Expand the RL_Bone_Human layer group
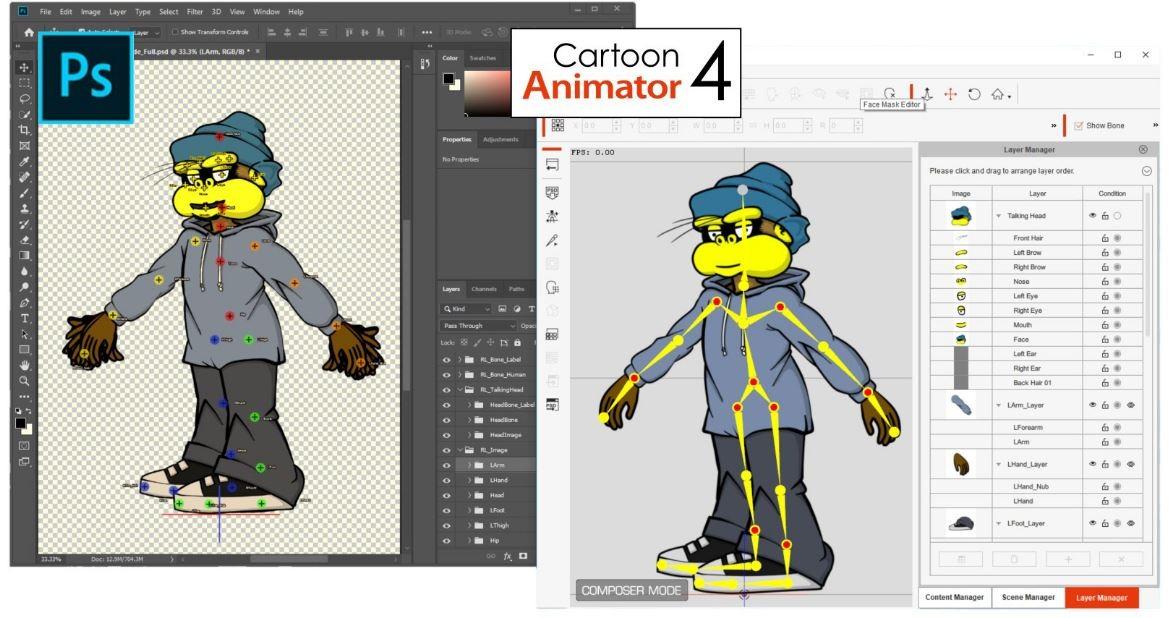 [460, 375]
